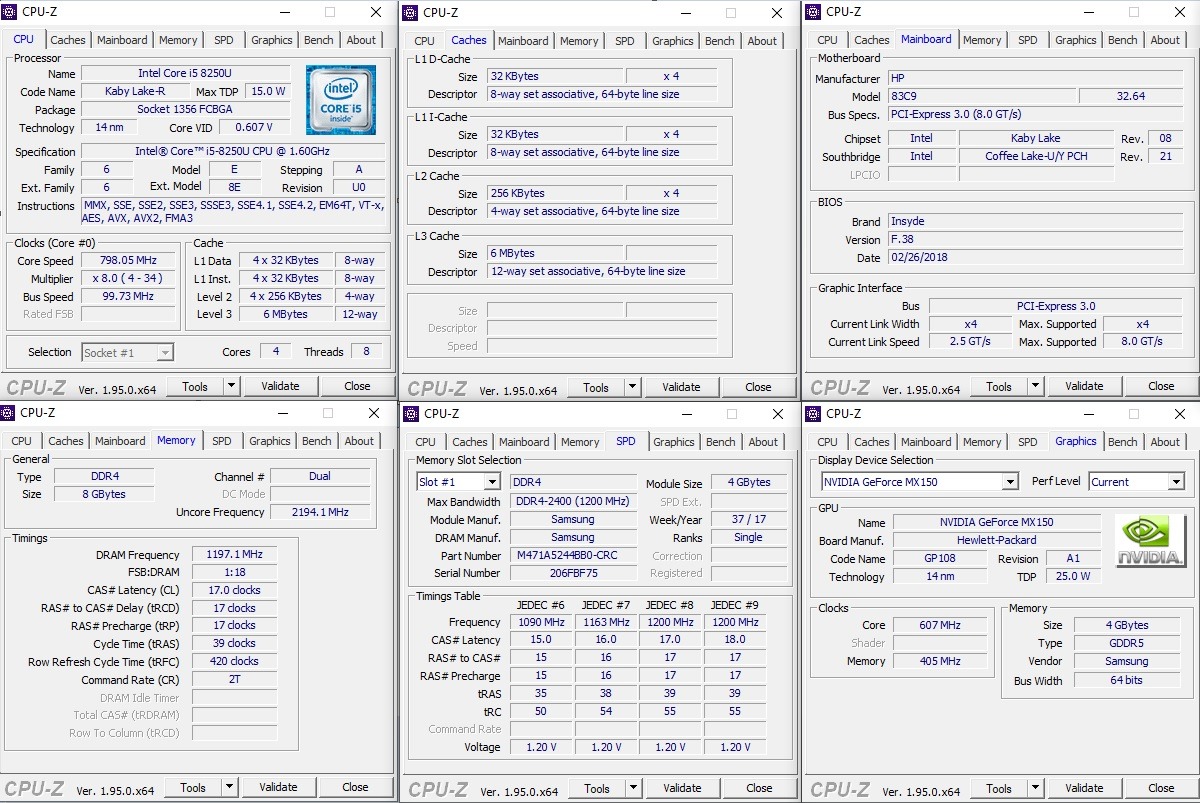Expand the Slot #1 memory slot dropdown
The width and height of the screenshot is (1200, 803).
[491, 482]
